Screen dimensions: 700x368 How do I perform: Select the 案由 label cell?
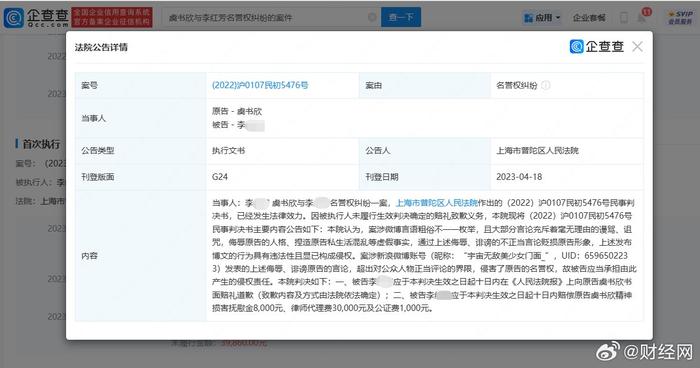tap(425, 85)
